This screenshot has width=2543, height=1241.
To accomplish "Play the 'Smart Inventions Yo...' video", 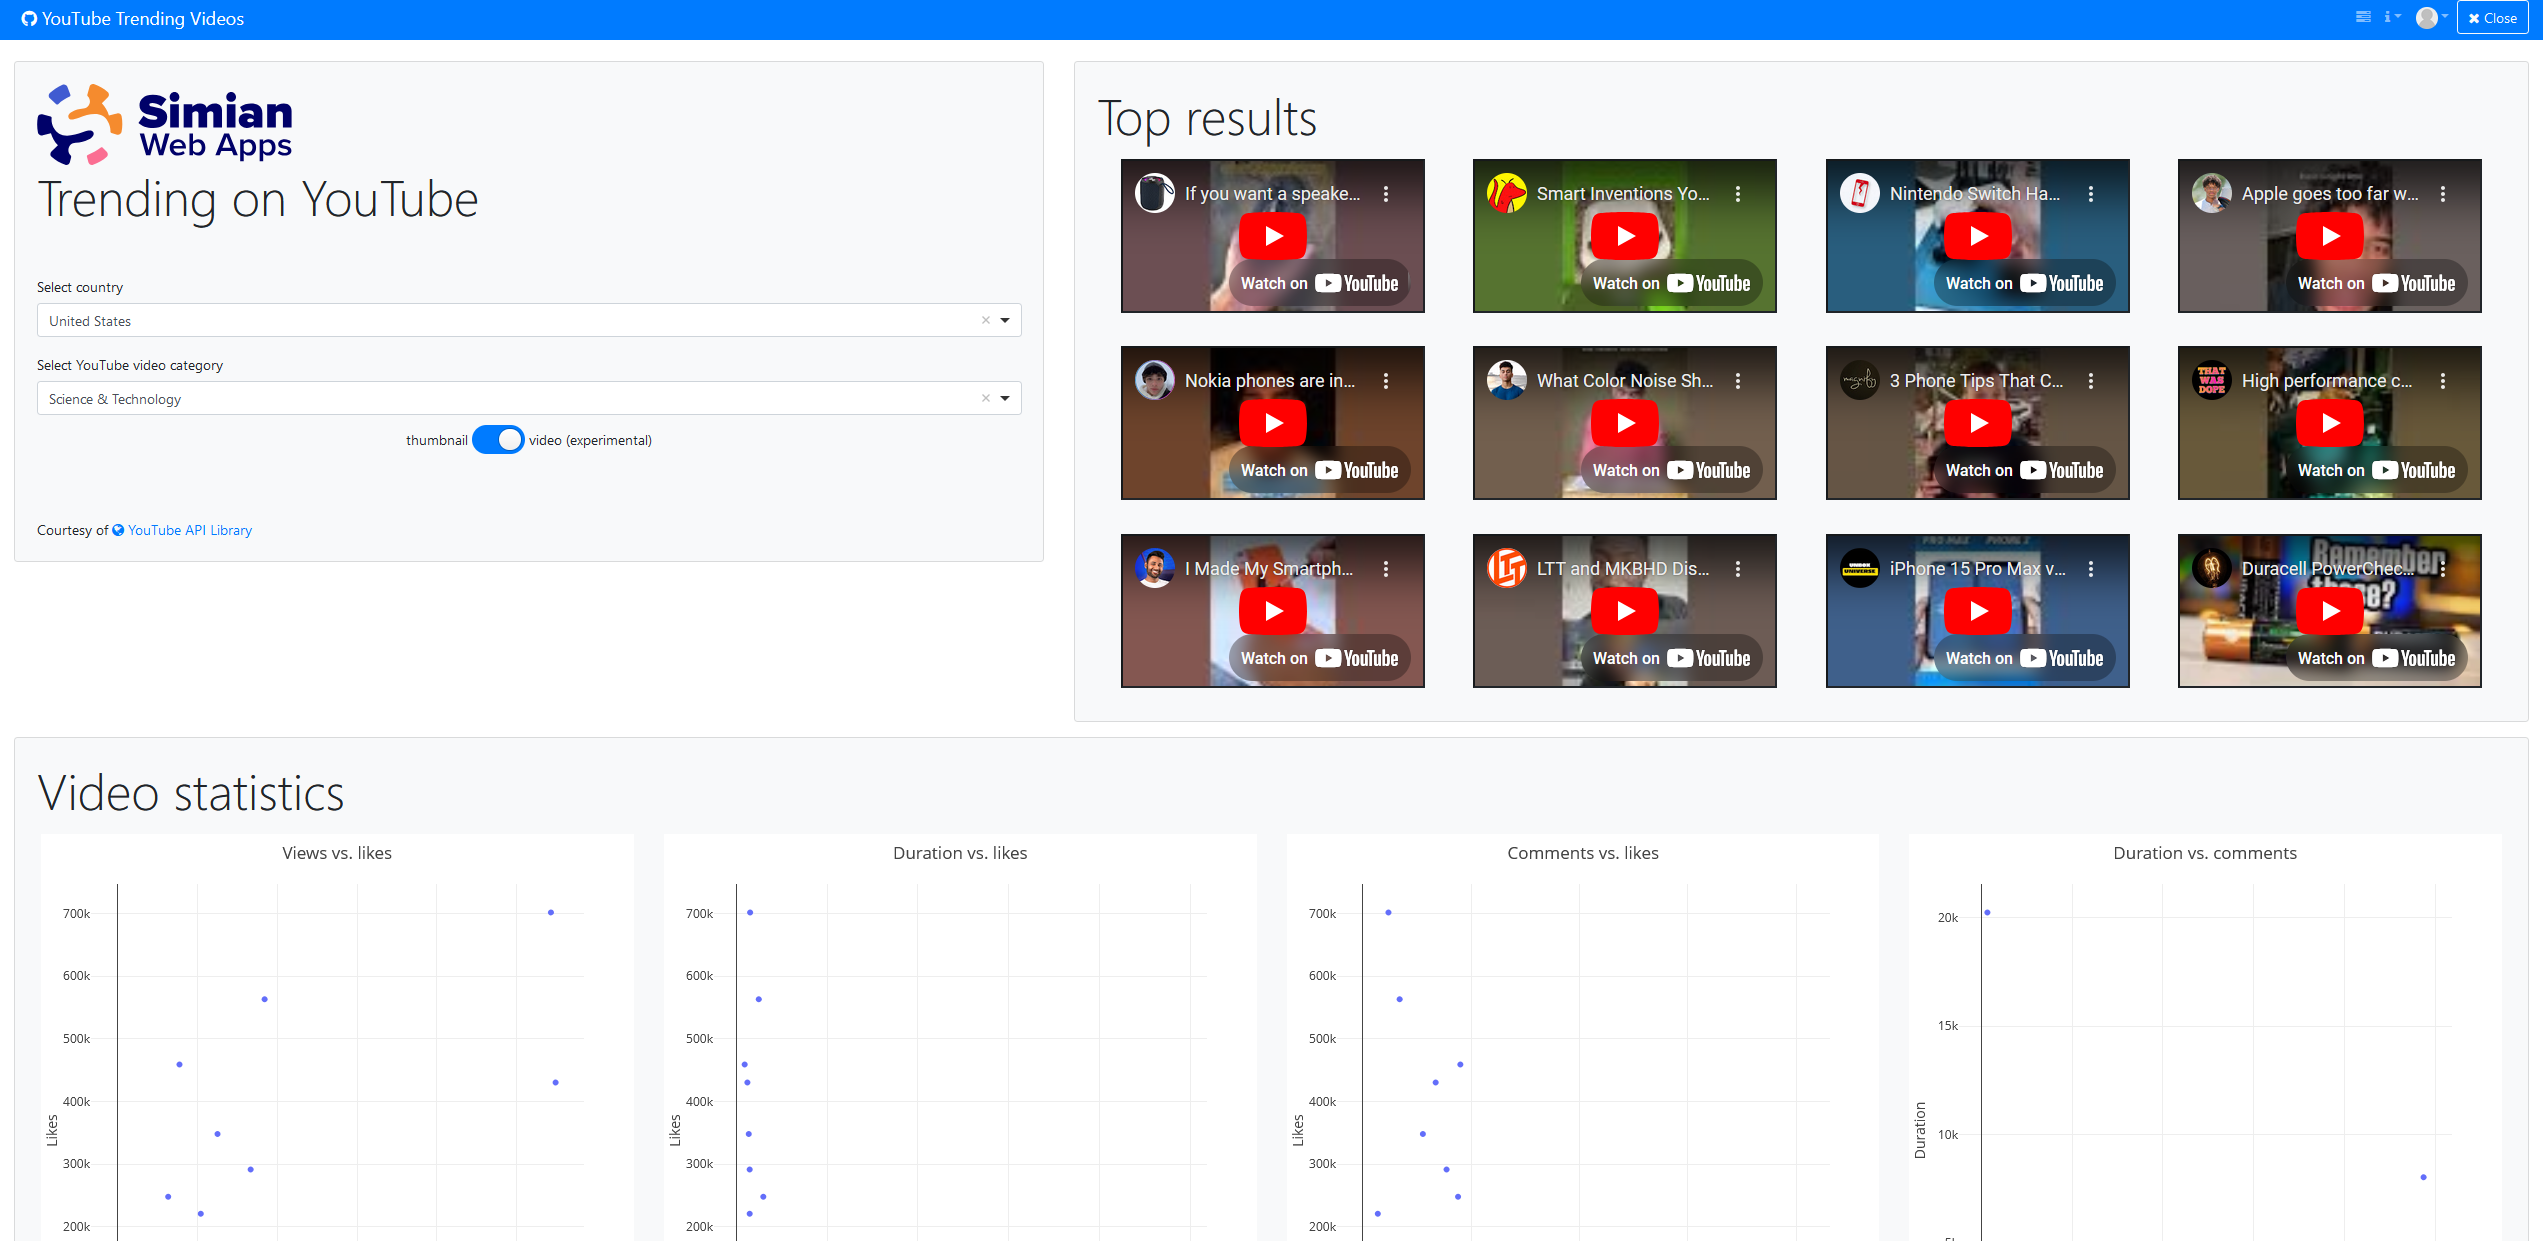I will pos(1625,237).
